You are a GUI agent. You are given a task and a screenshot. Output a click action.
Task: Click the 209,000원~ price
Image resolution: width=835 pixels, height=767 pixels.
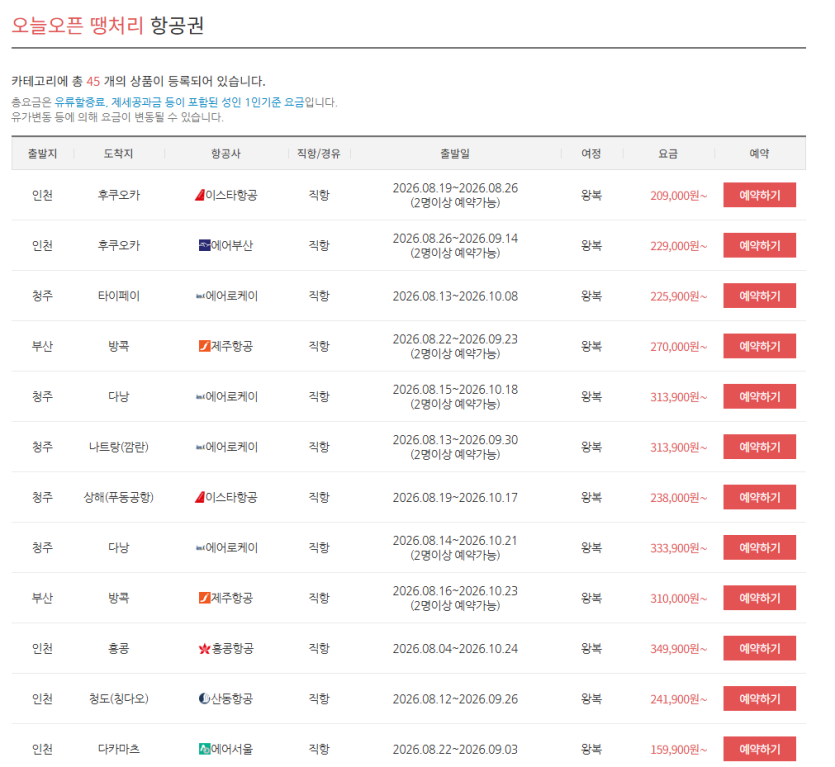[x=678, y=195]
